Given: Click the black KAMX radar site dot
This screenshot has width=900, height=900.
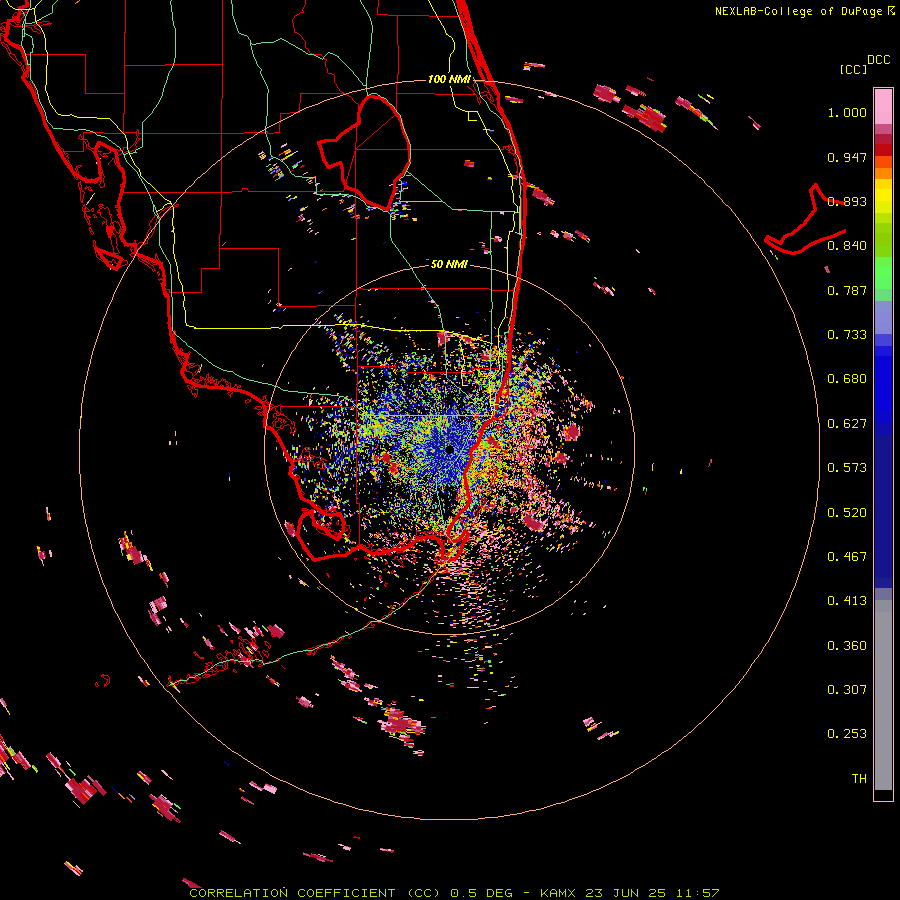Looking at the screenshot, I should pos(449,449).
